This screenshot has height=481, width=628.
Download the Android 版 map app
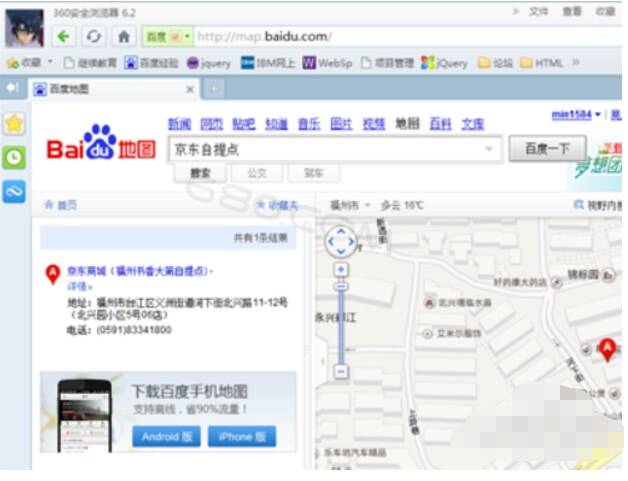tap(166, 437)
